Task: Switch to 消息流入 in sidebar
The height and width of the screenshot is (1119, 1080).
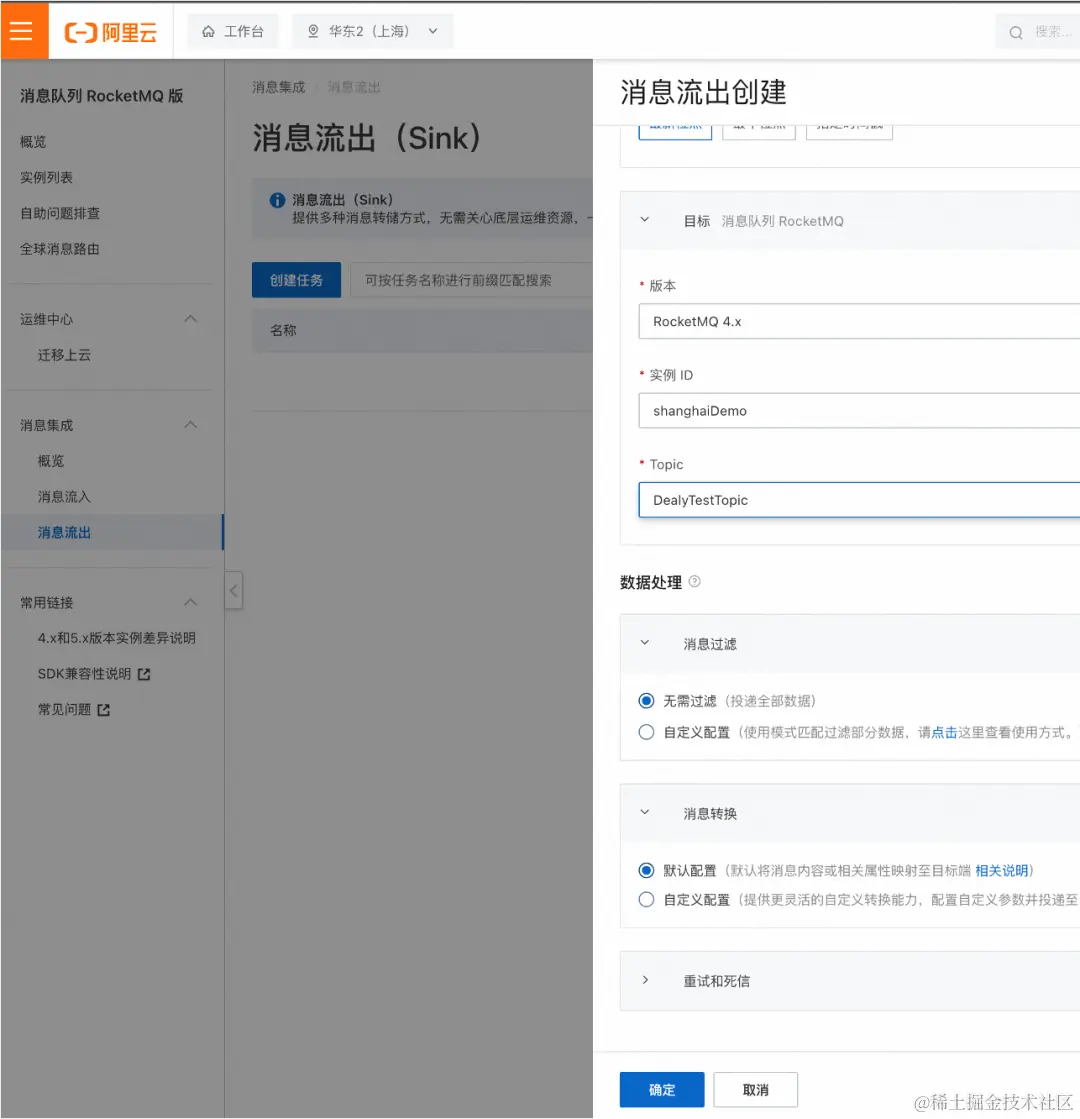Action: click(x=64, y=496)
